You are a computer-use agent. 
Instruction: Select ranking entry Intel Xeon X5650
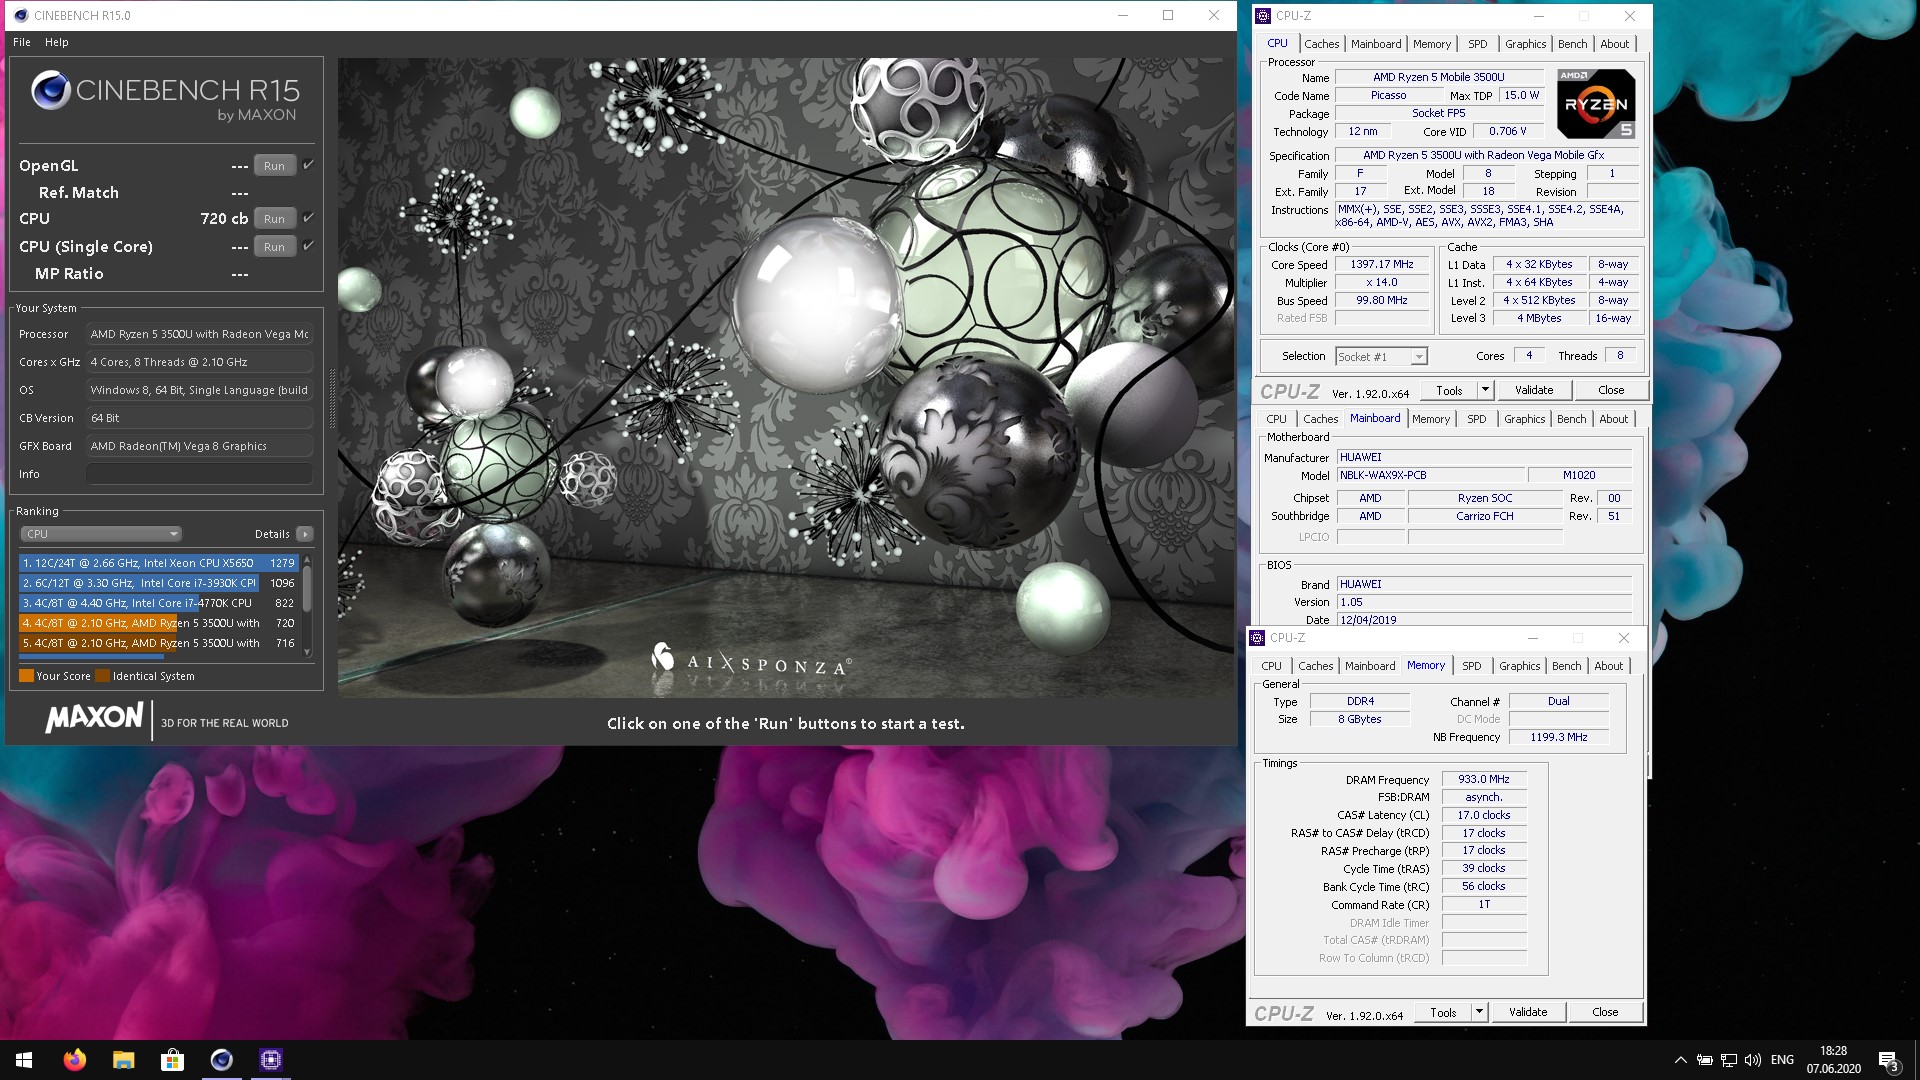[x=159, y=563]
